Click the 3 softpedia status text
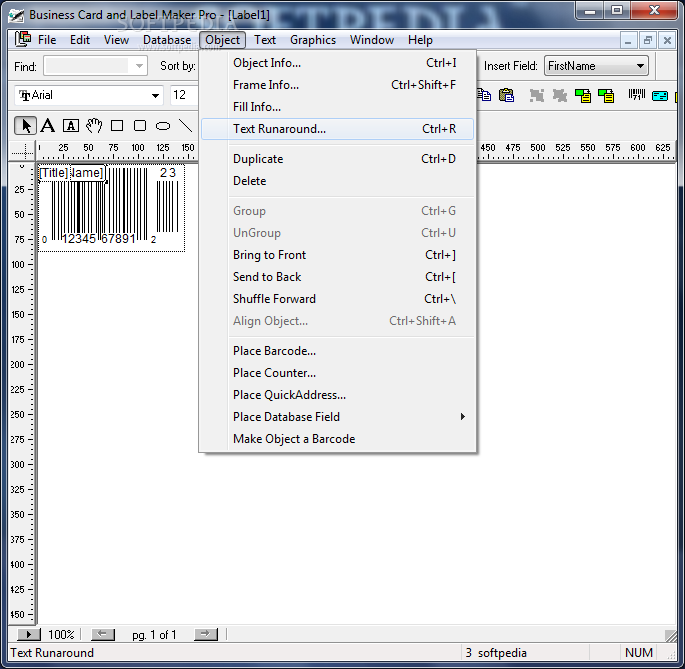This screenshot has height=669, width=685. coord(496,653)
